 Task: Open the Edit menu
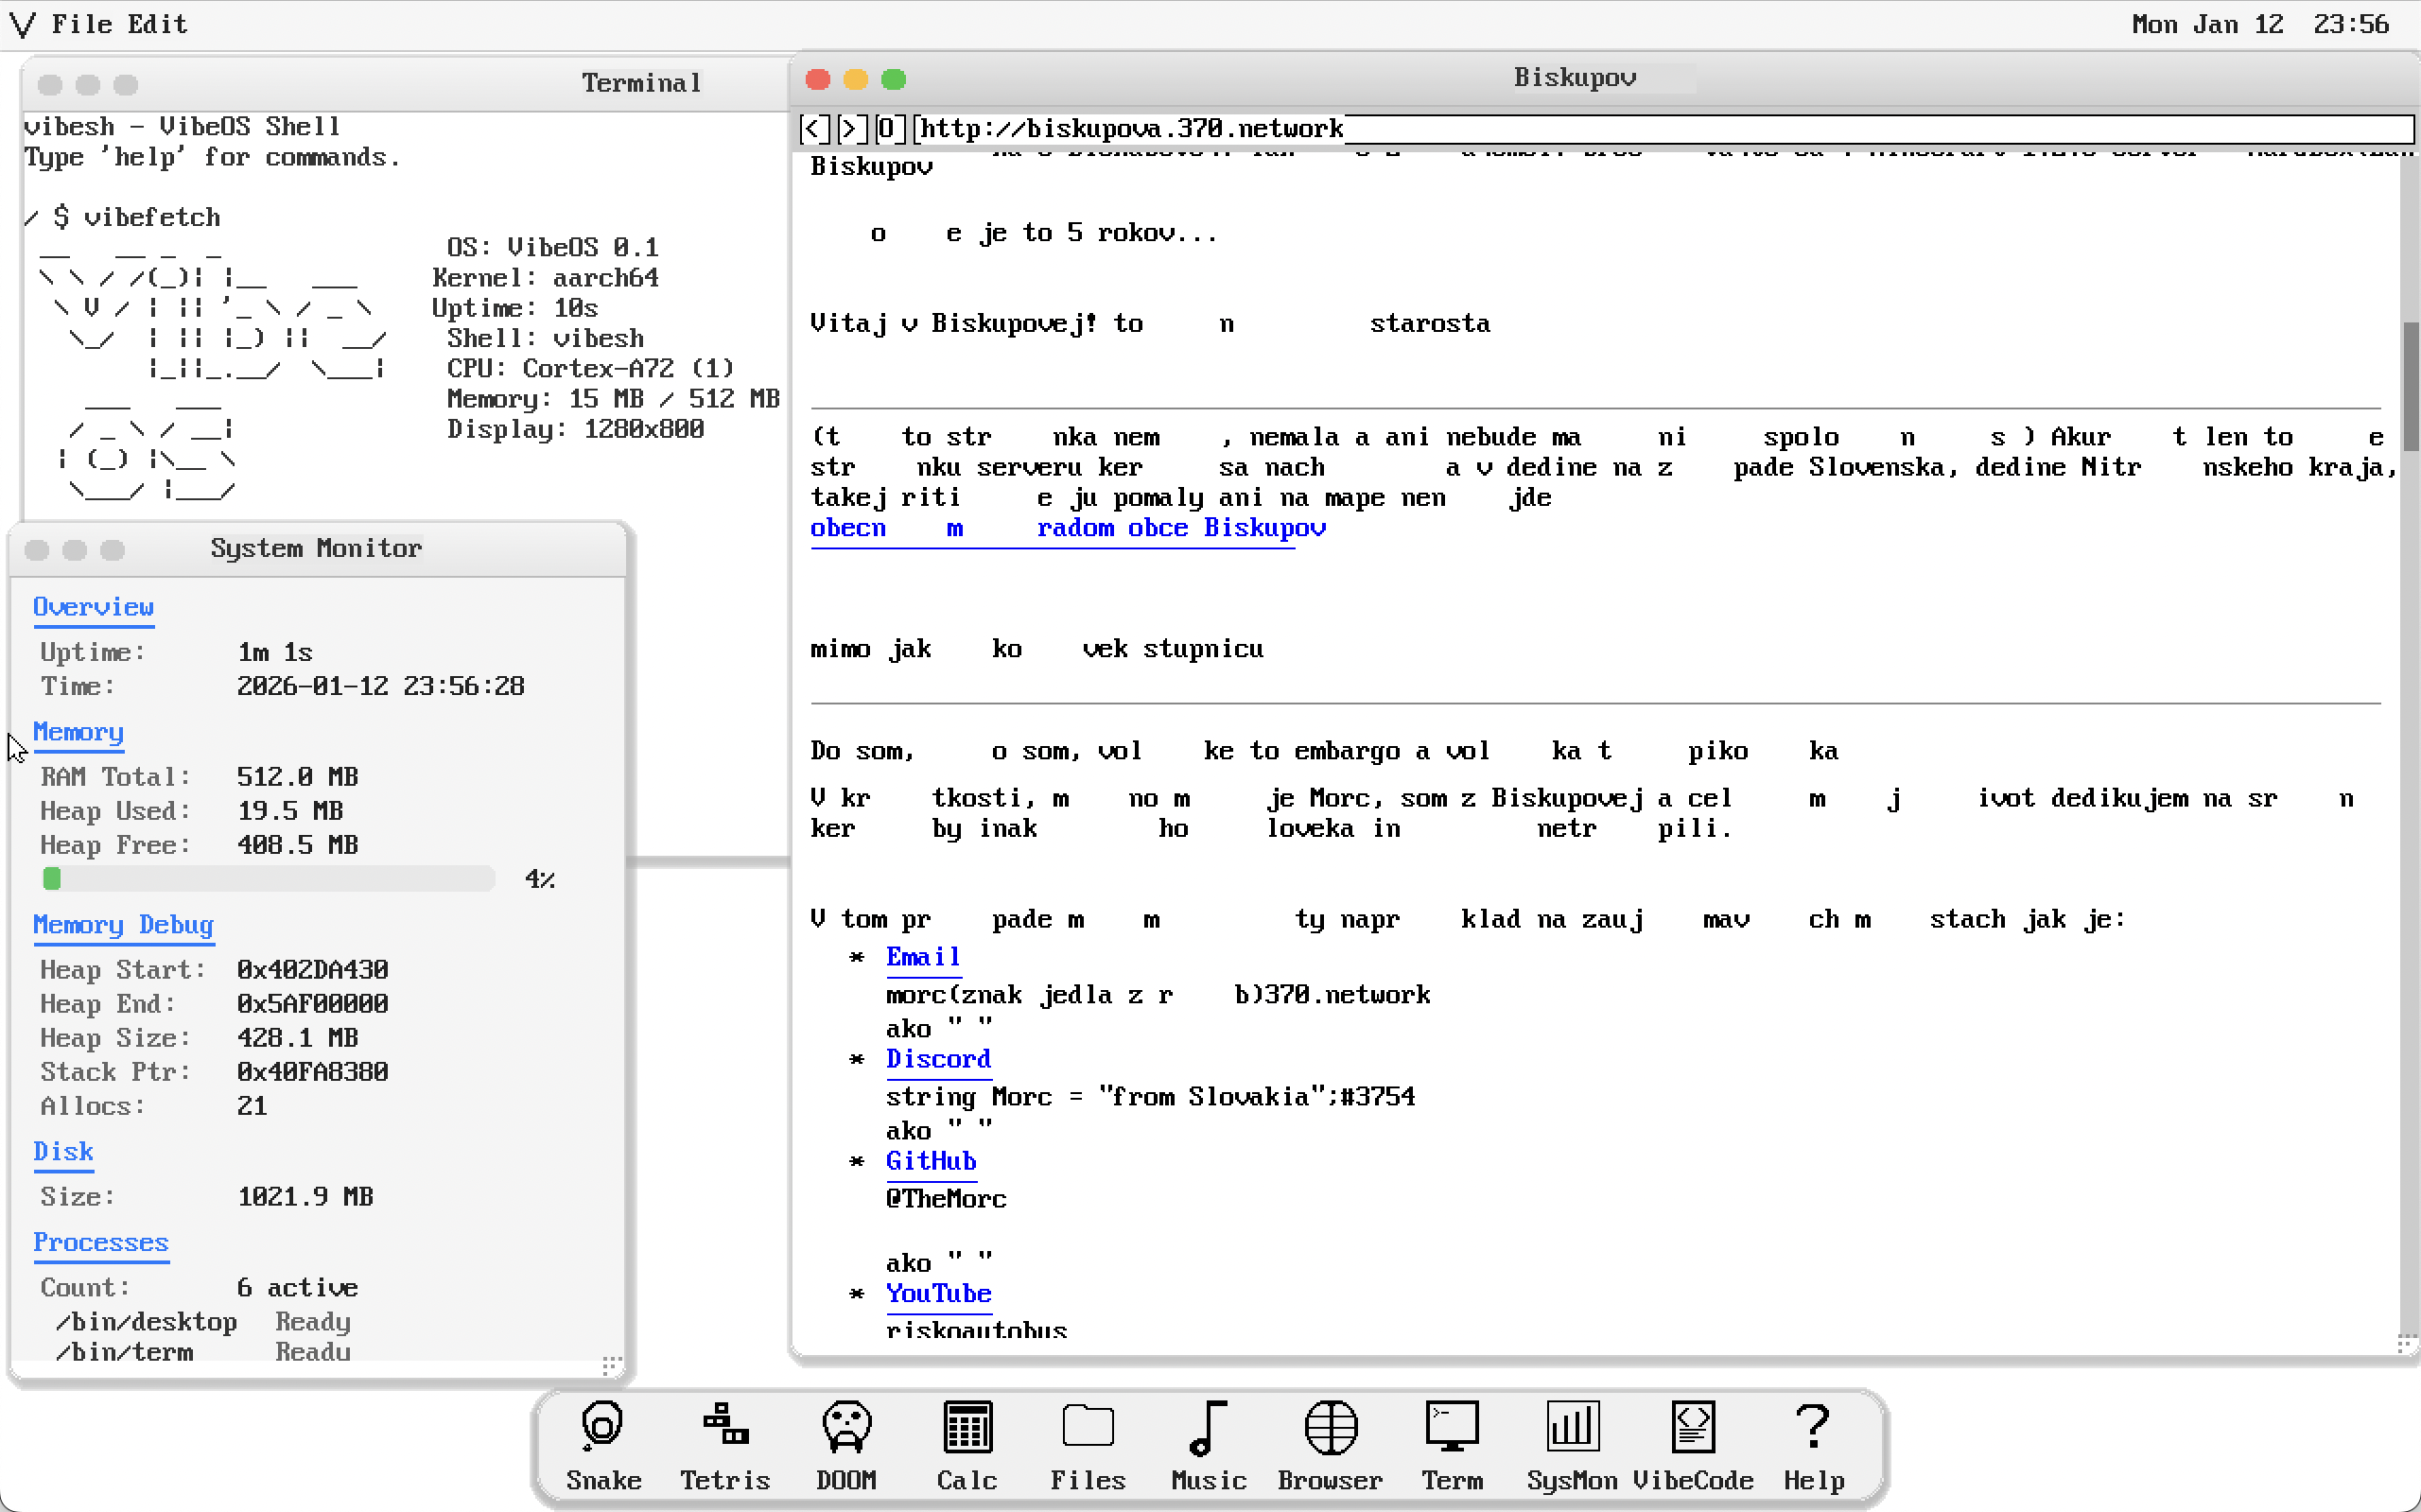157,24
